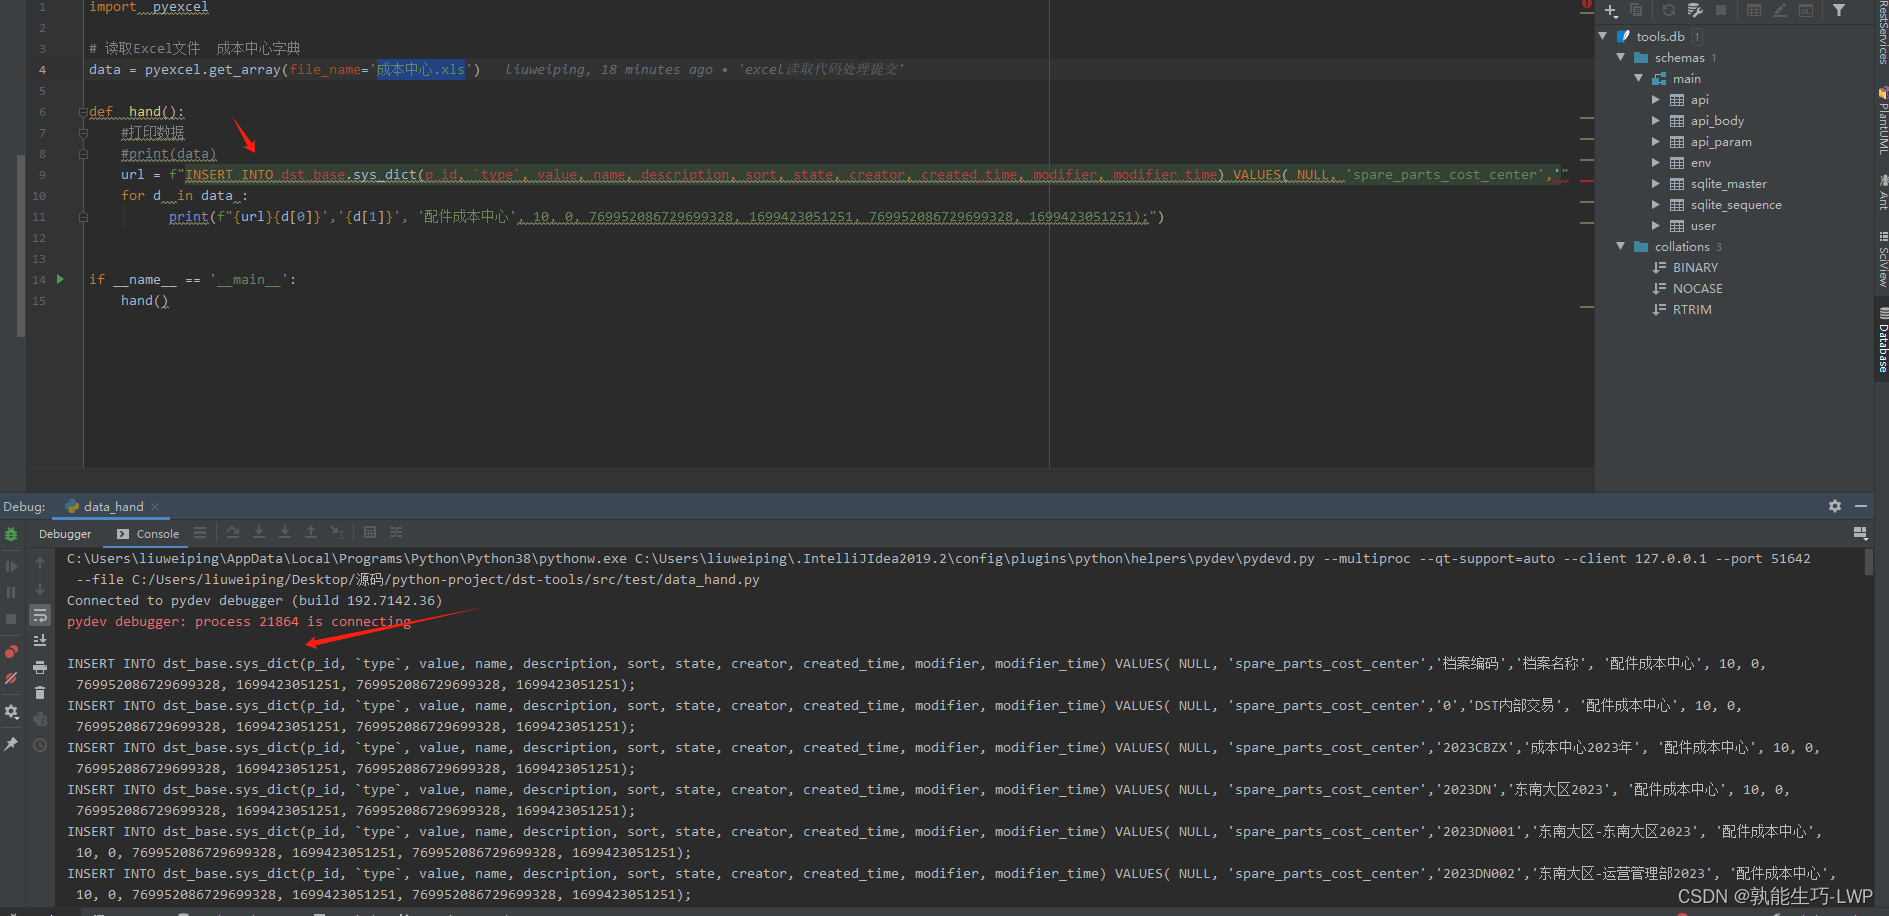This screenshot has height=916, width=1889.
Task: Click the run gutter arrow at line 14
Action: (60, 279)
